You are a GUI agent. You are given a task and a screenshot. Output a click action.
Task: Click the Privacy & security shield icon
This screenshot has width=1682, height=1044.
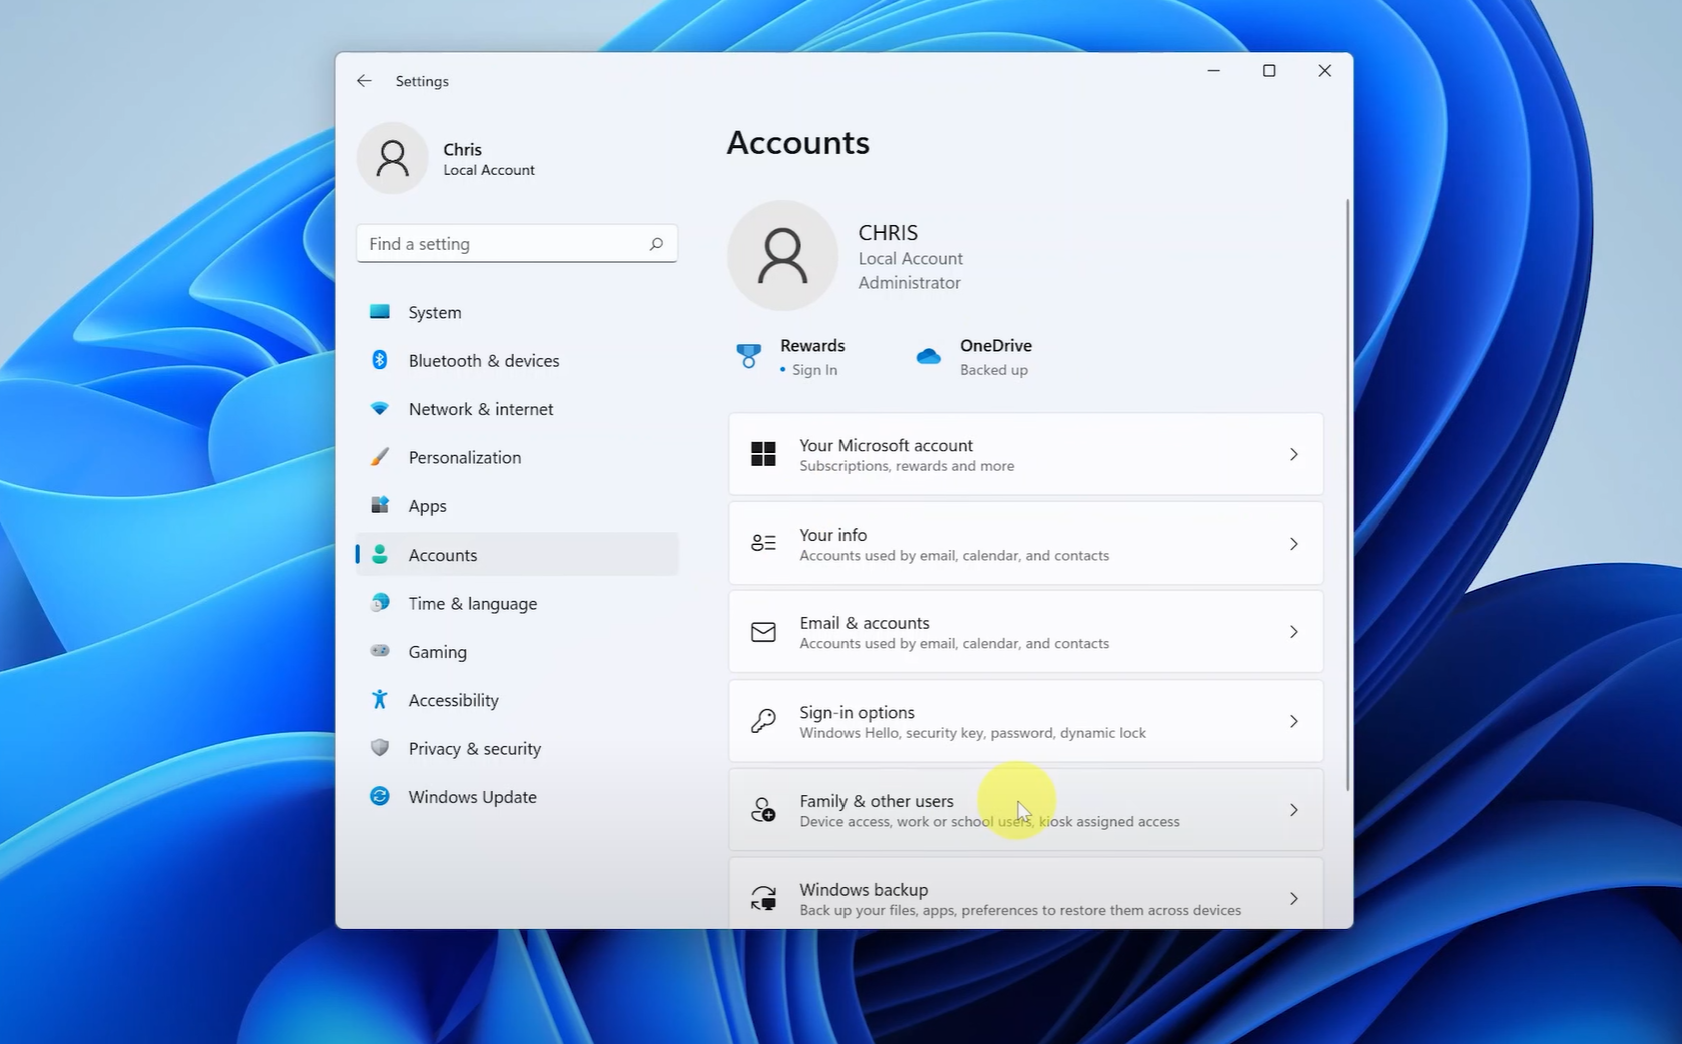pos(380,748)
